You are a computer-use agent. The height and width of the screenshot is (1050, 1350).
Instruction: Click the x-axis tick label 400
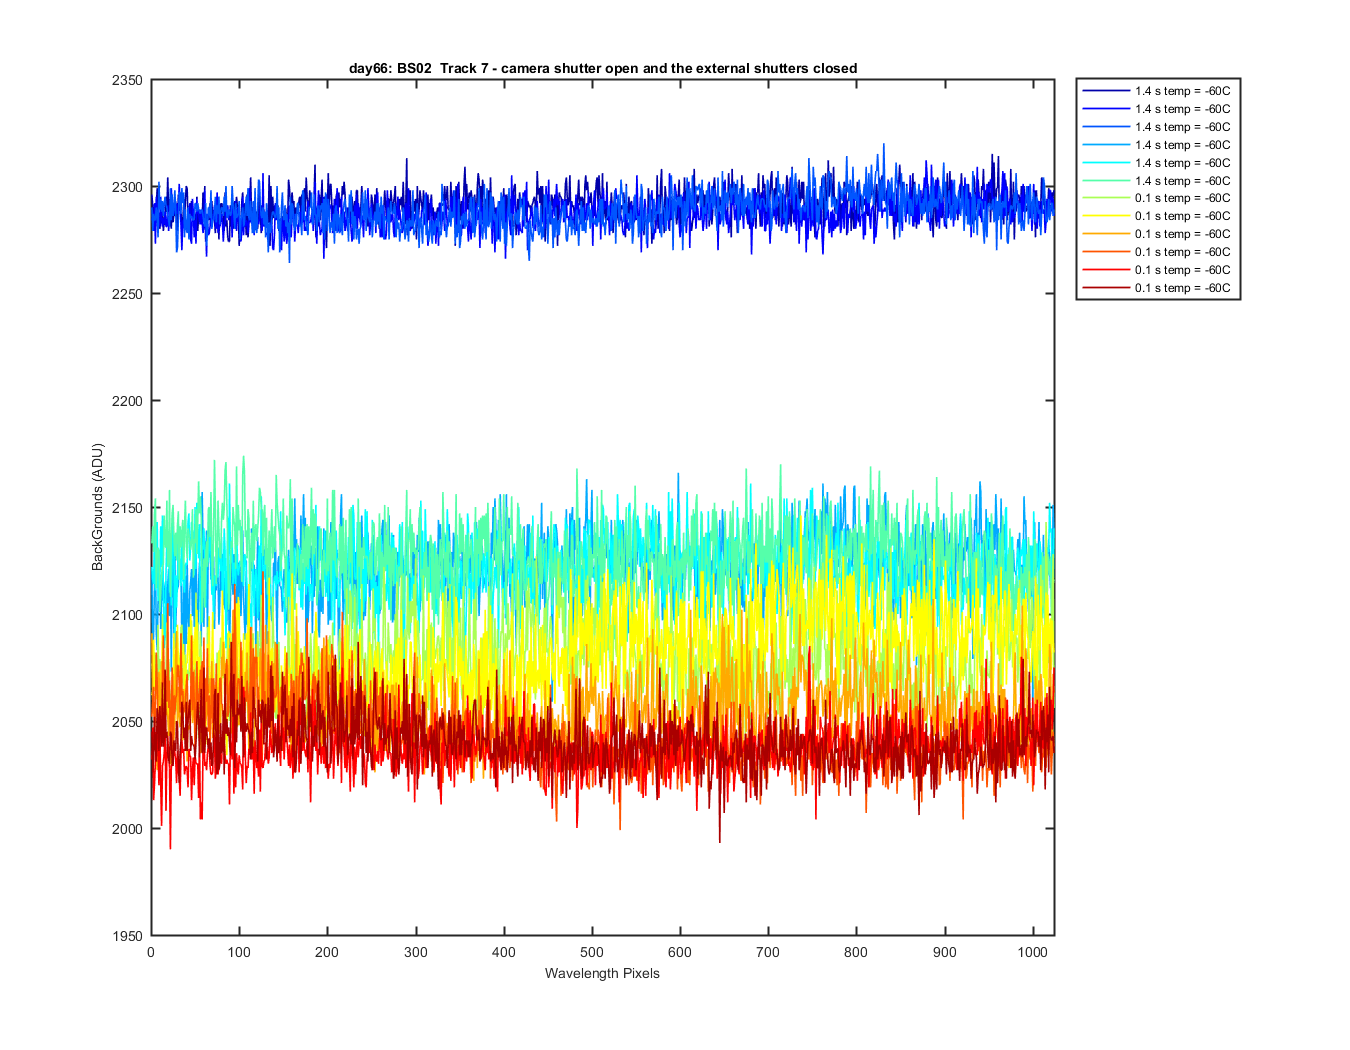504,952
